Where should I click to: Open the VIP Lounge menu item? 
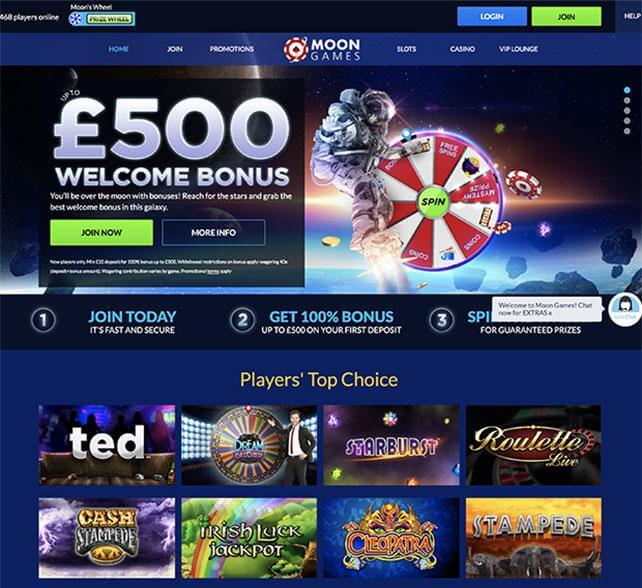click(x=518, y=49)
